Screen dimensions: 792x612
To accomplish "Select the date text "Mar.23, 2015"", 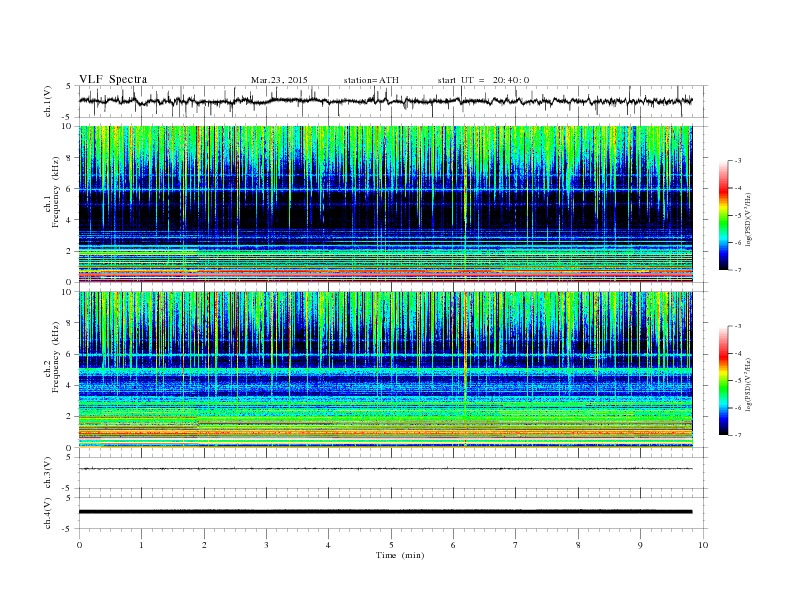I will [x=279, y=80].
